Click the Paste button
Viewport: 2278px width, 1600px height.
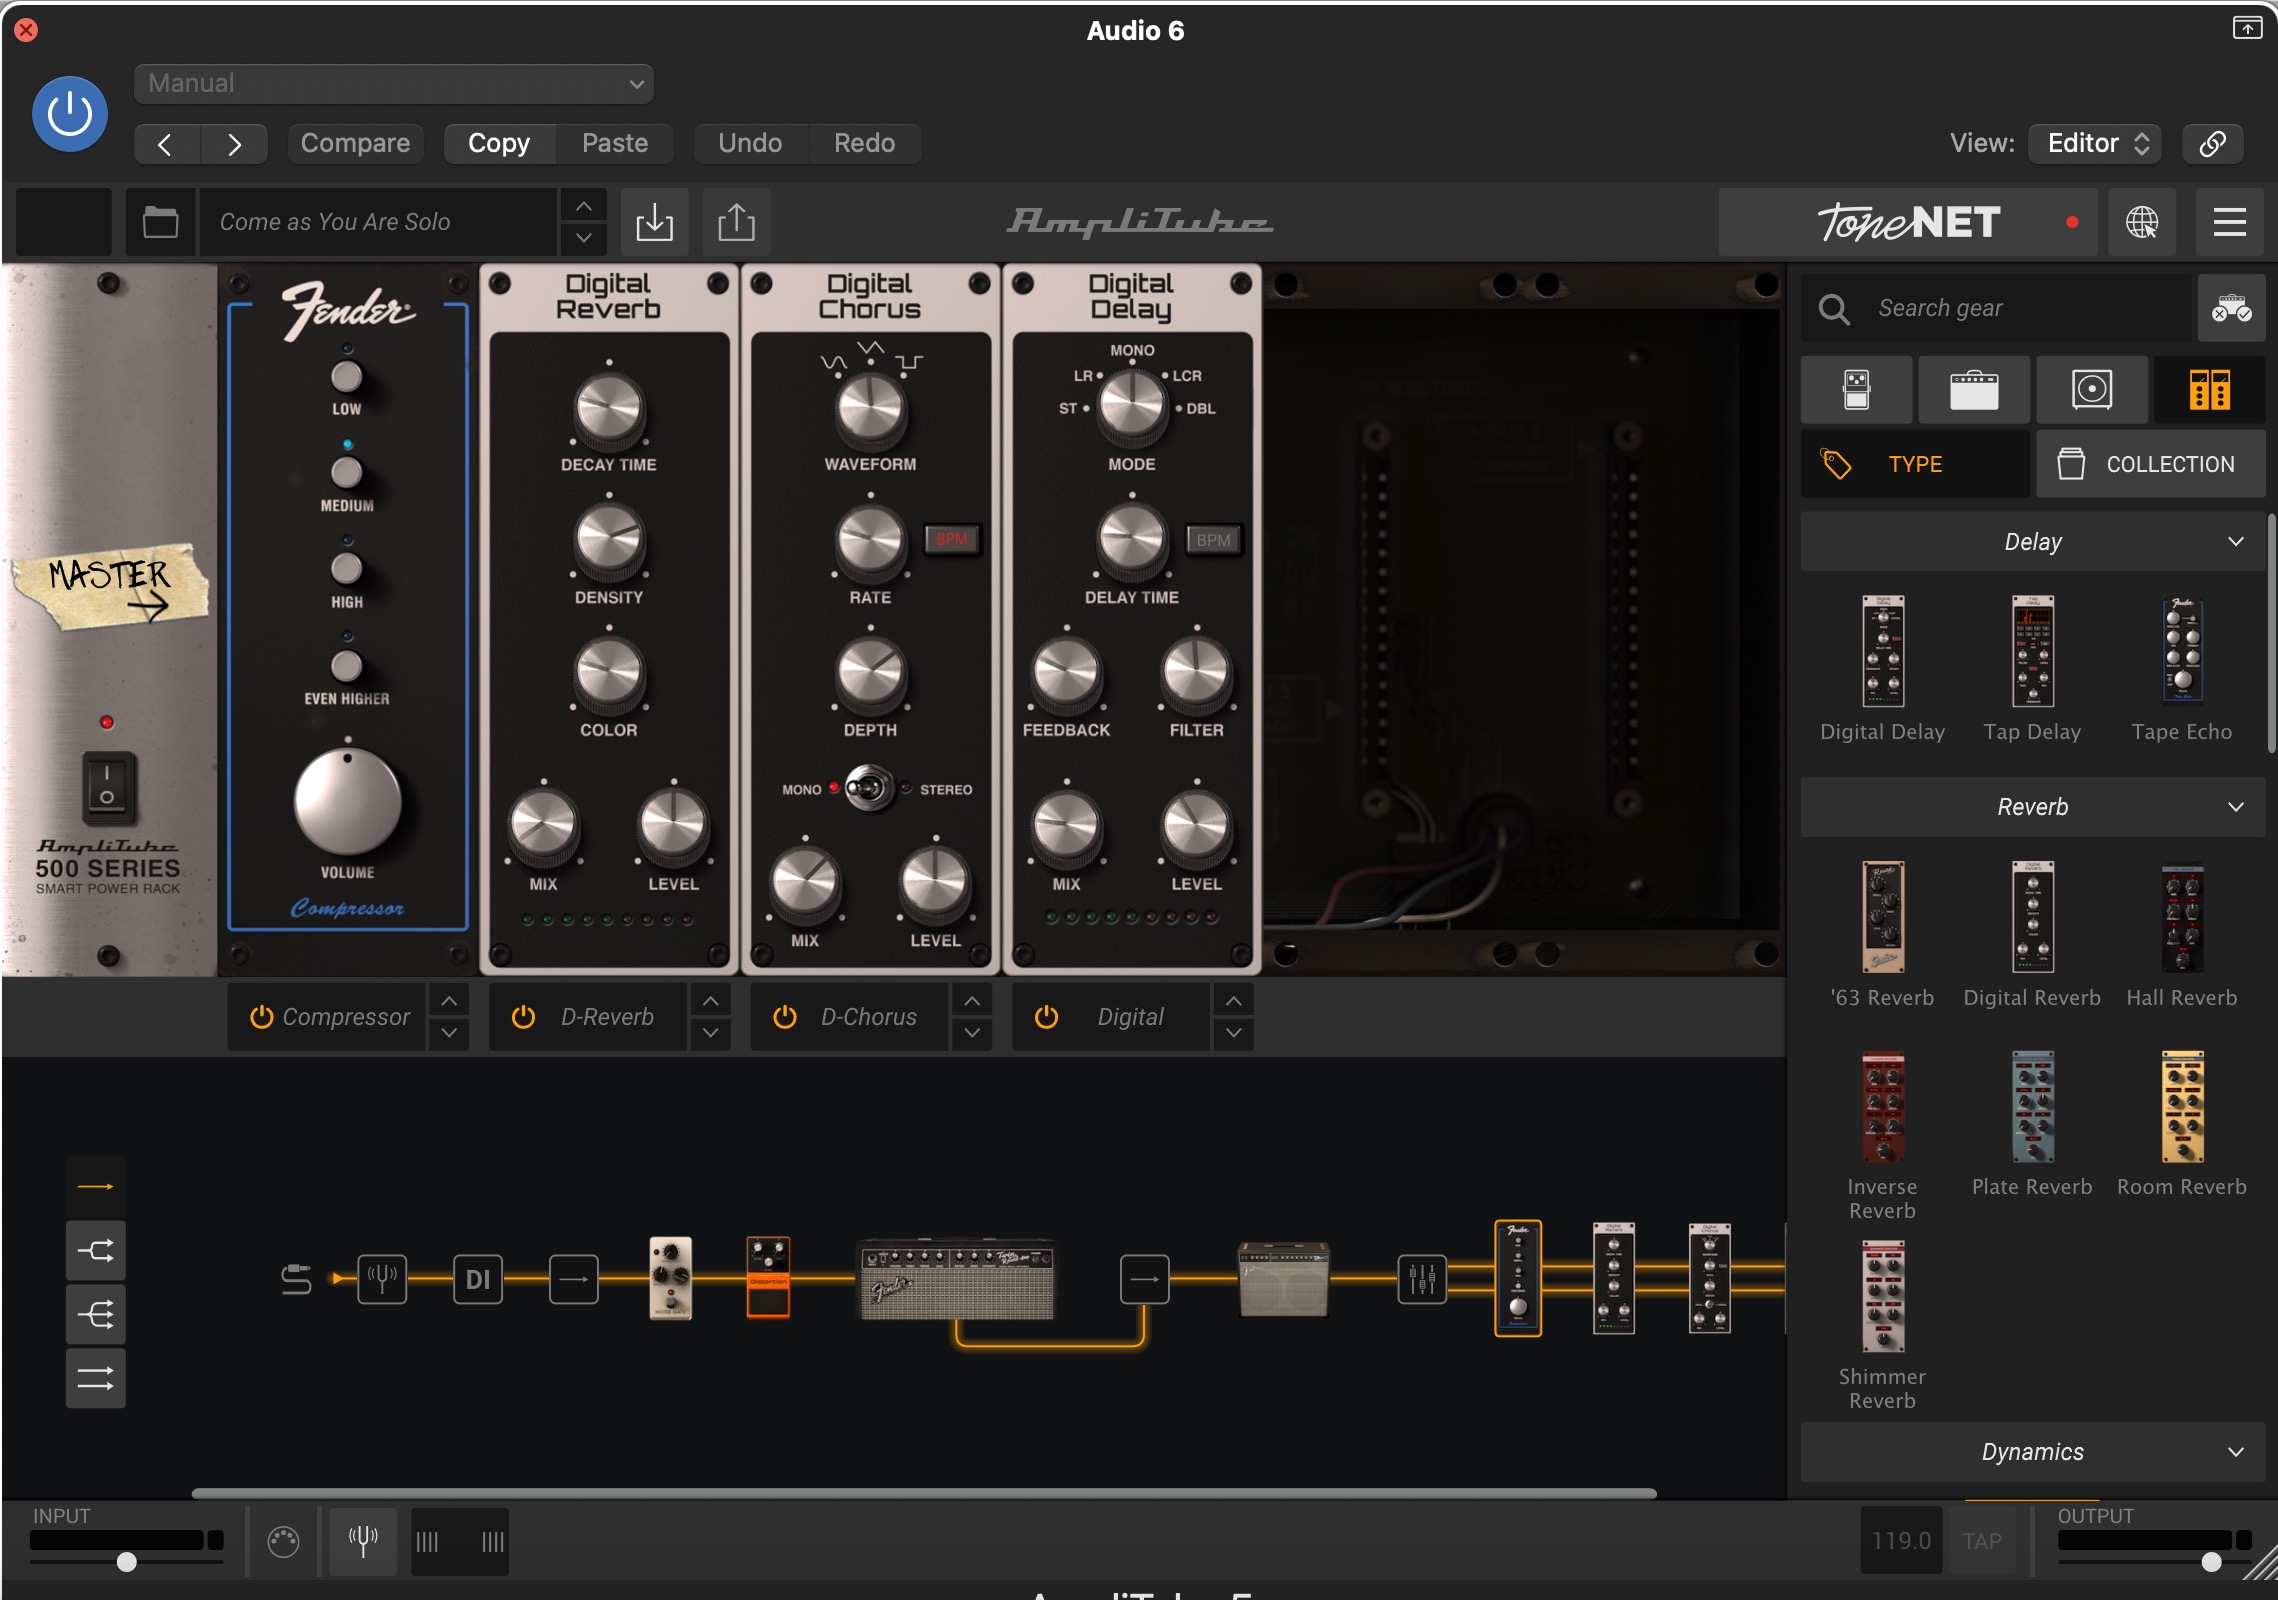tap(615, 143)
